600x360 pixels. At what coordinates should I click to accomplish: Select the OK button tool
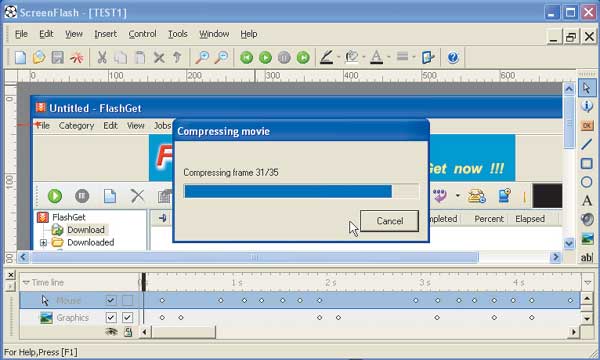[587, 125]
